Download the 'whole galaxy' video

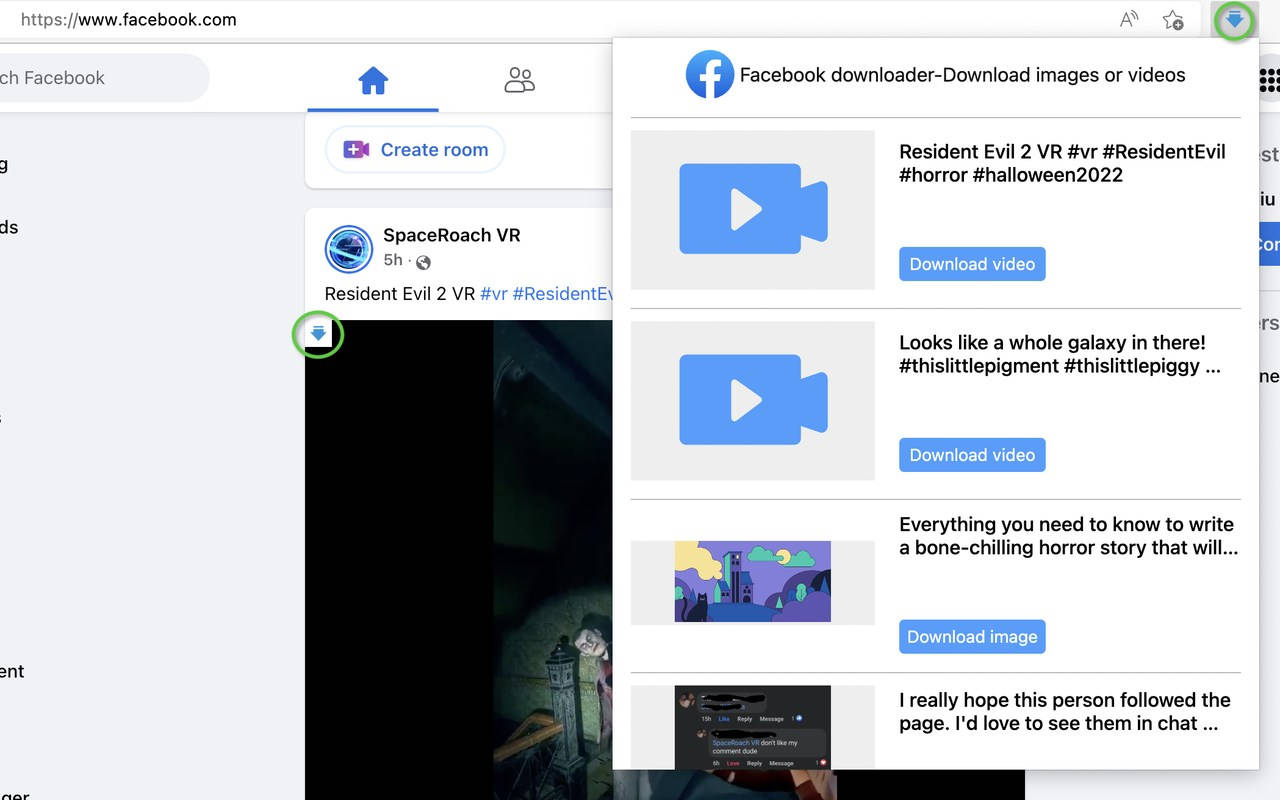[972, 455]
